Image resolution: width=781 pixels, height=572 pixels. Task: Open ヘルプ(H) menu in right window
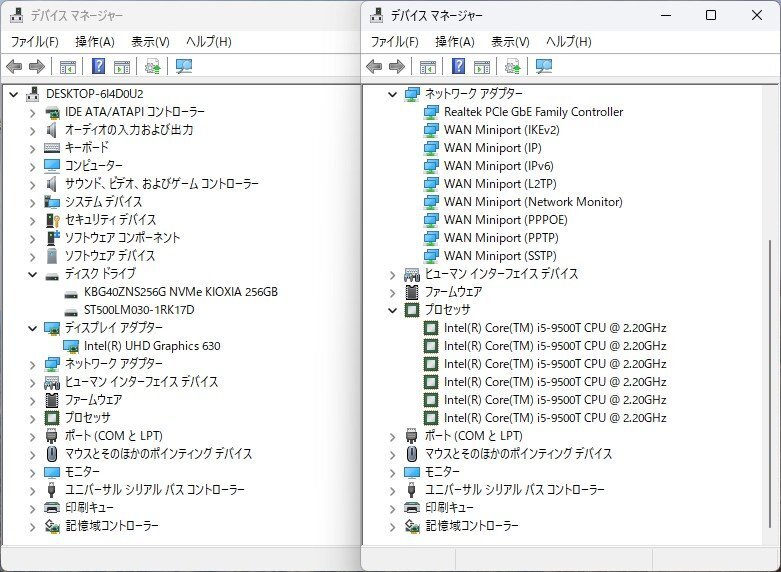coord(569,41)
